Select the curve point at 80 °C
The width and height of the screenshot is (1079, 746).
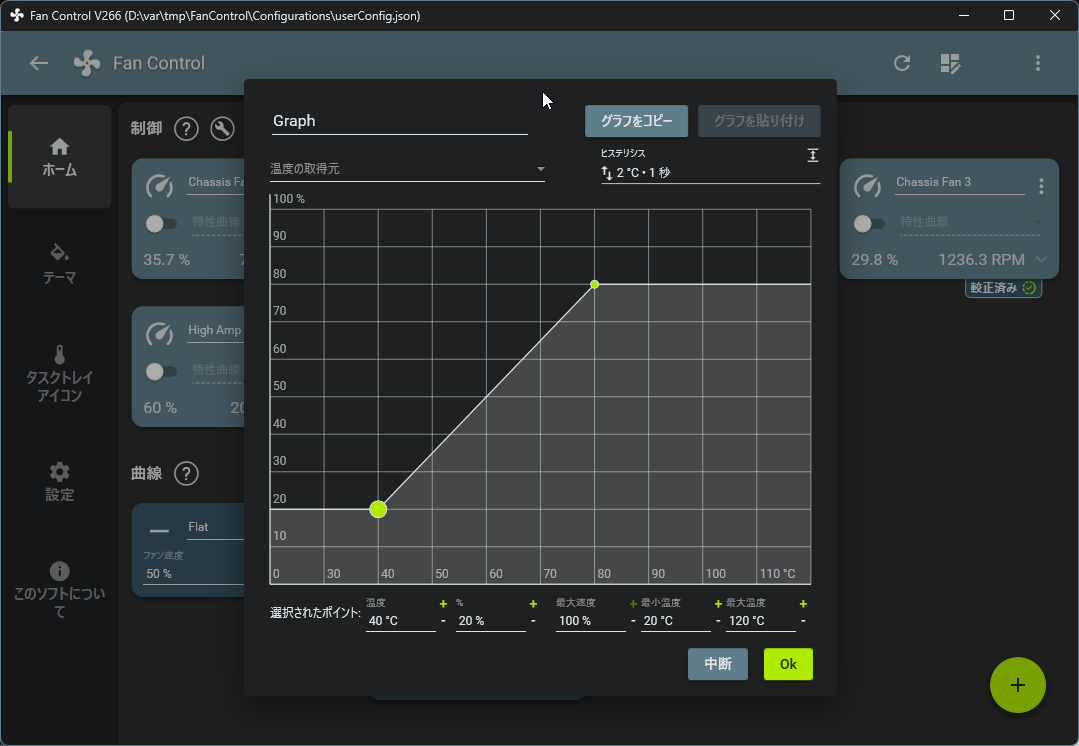pos(595,284)
